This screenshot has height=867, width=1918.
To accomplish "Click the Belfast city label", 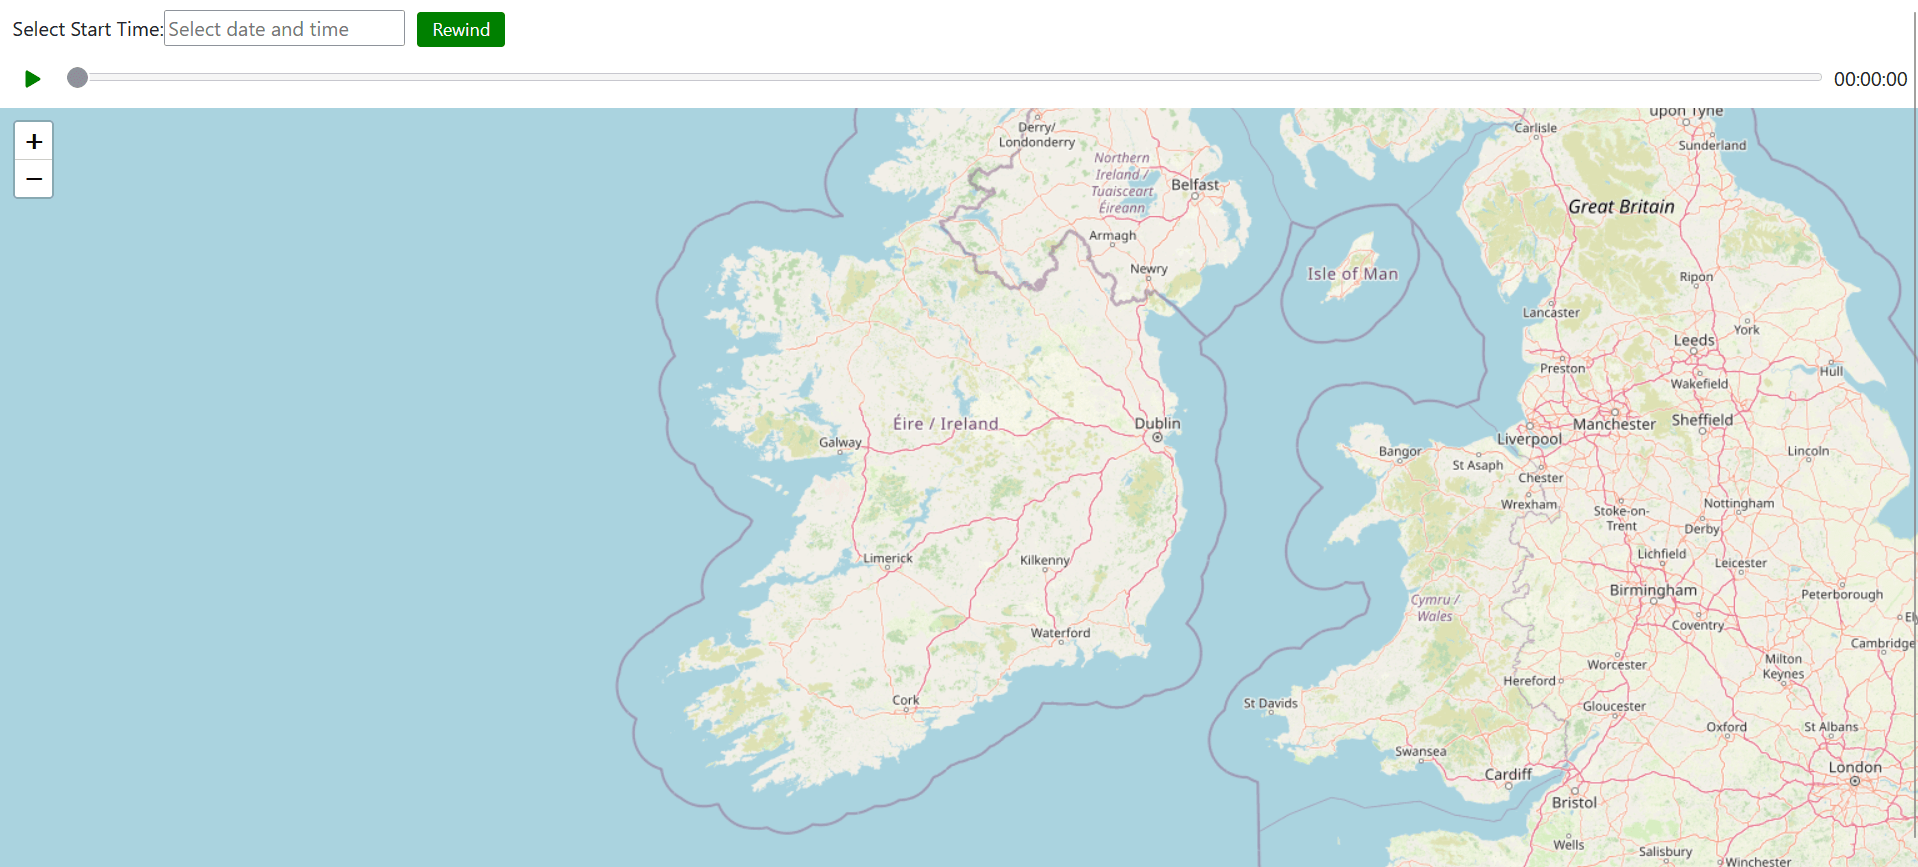I will pyautogui.click(x=1195, y=184).
